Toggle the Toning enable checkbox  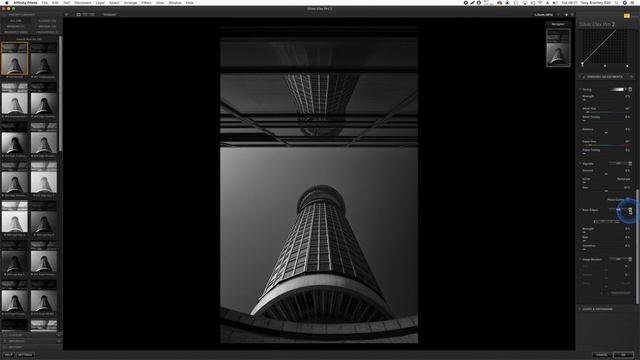click(x=630, y=89)
